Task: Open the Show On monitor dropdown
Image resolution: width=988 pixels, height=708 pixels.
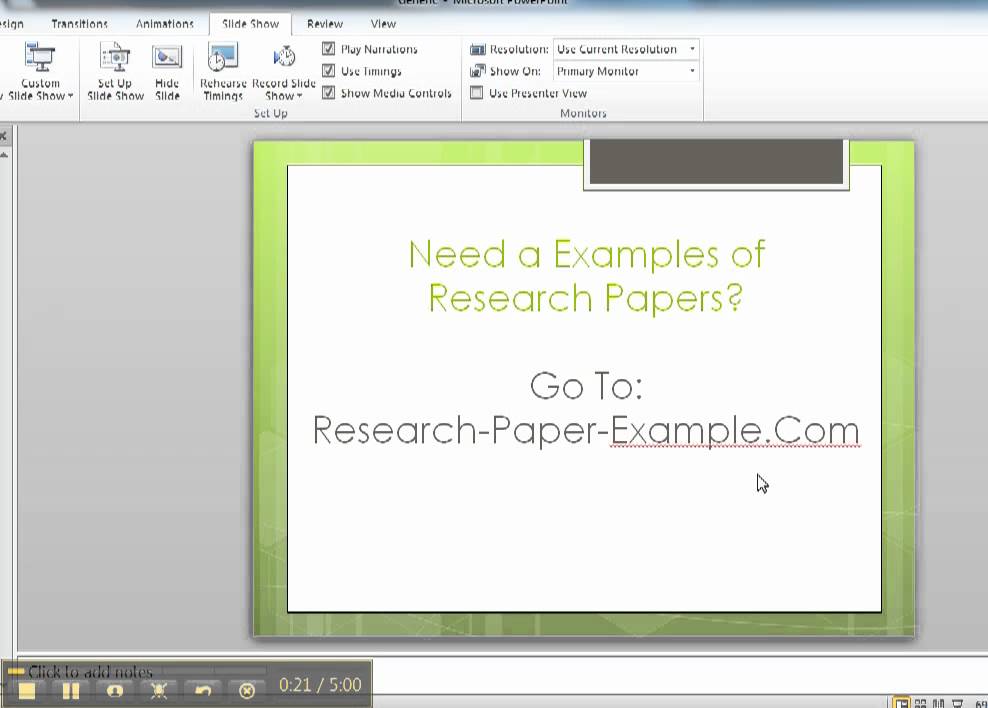Action: (x=626, y=71)
